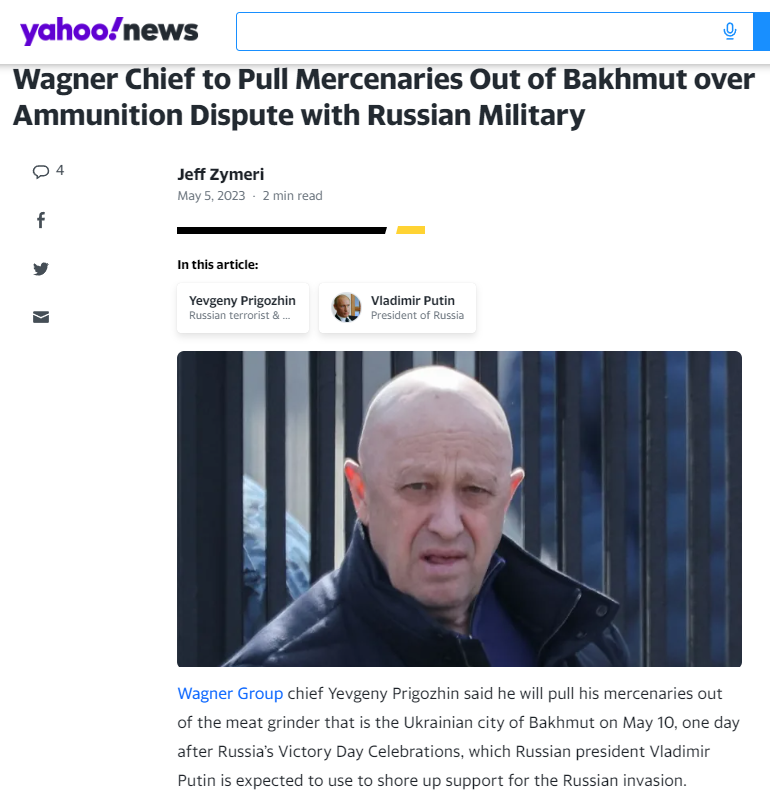
Task: Follow the Wagner Group hyperlink
Action: (230, 694)
